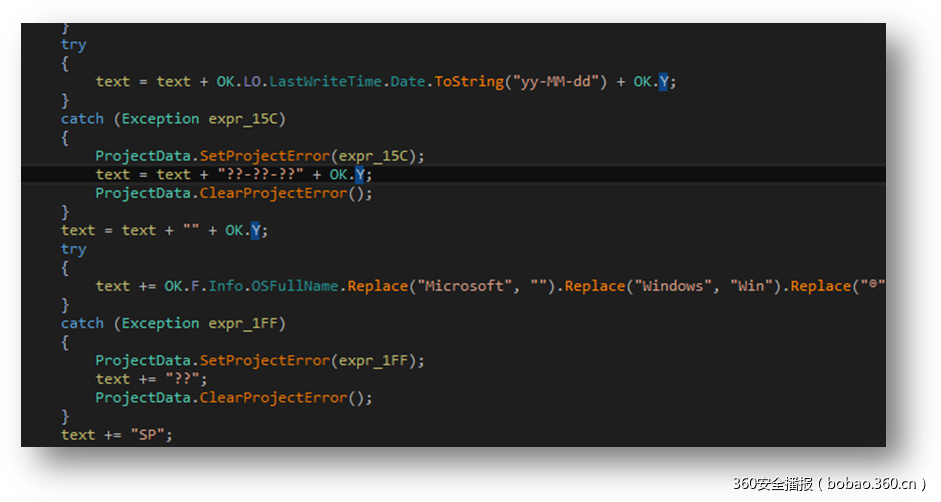
Task: Click the first try keyword at the top
Action: coord(73,45)
